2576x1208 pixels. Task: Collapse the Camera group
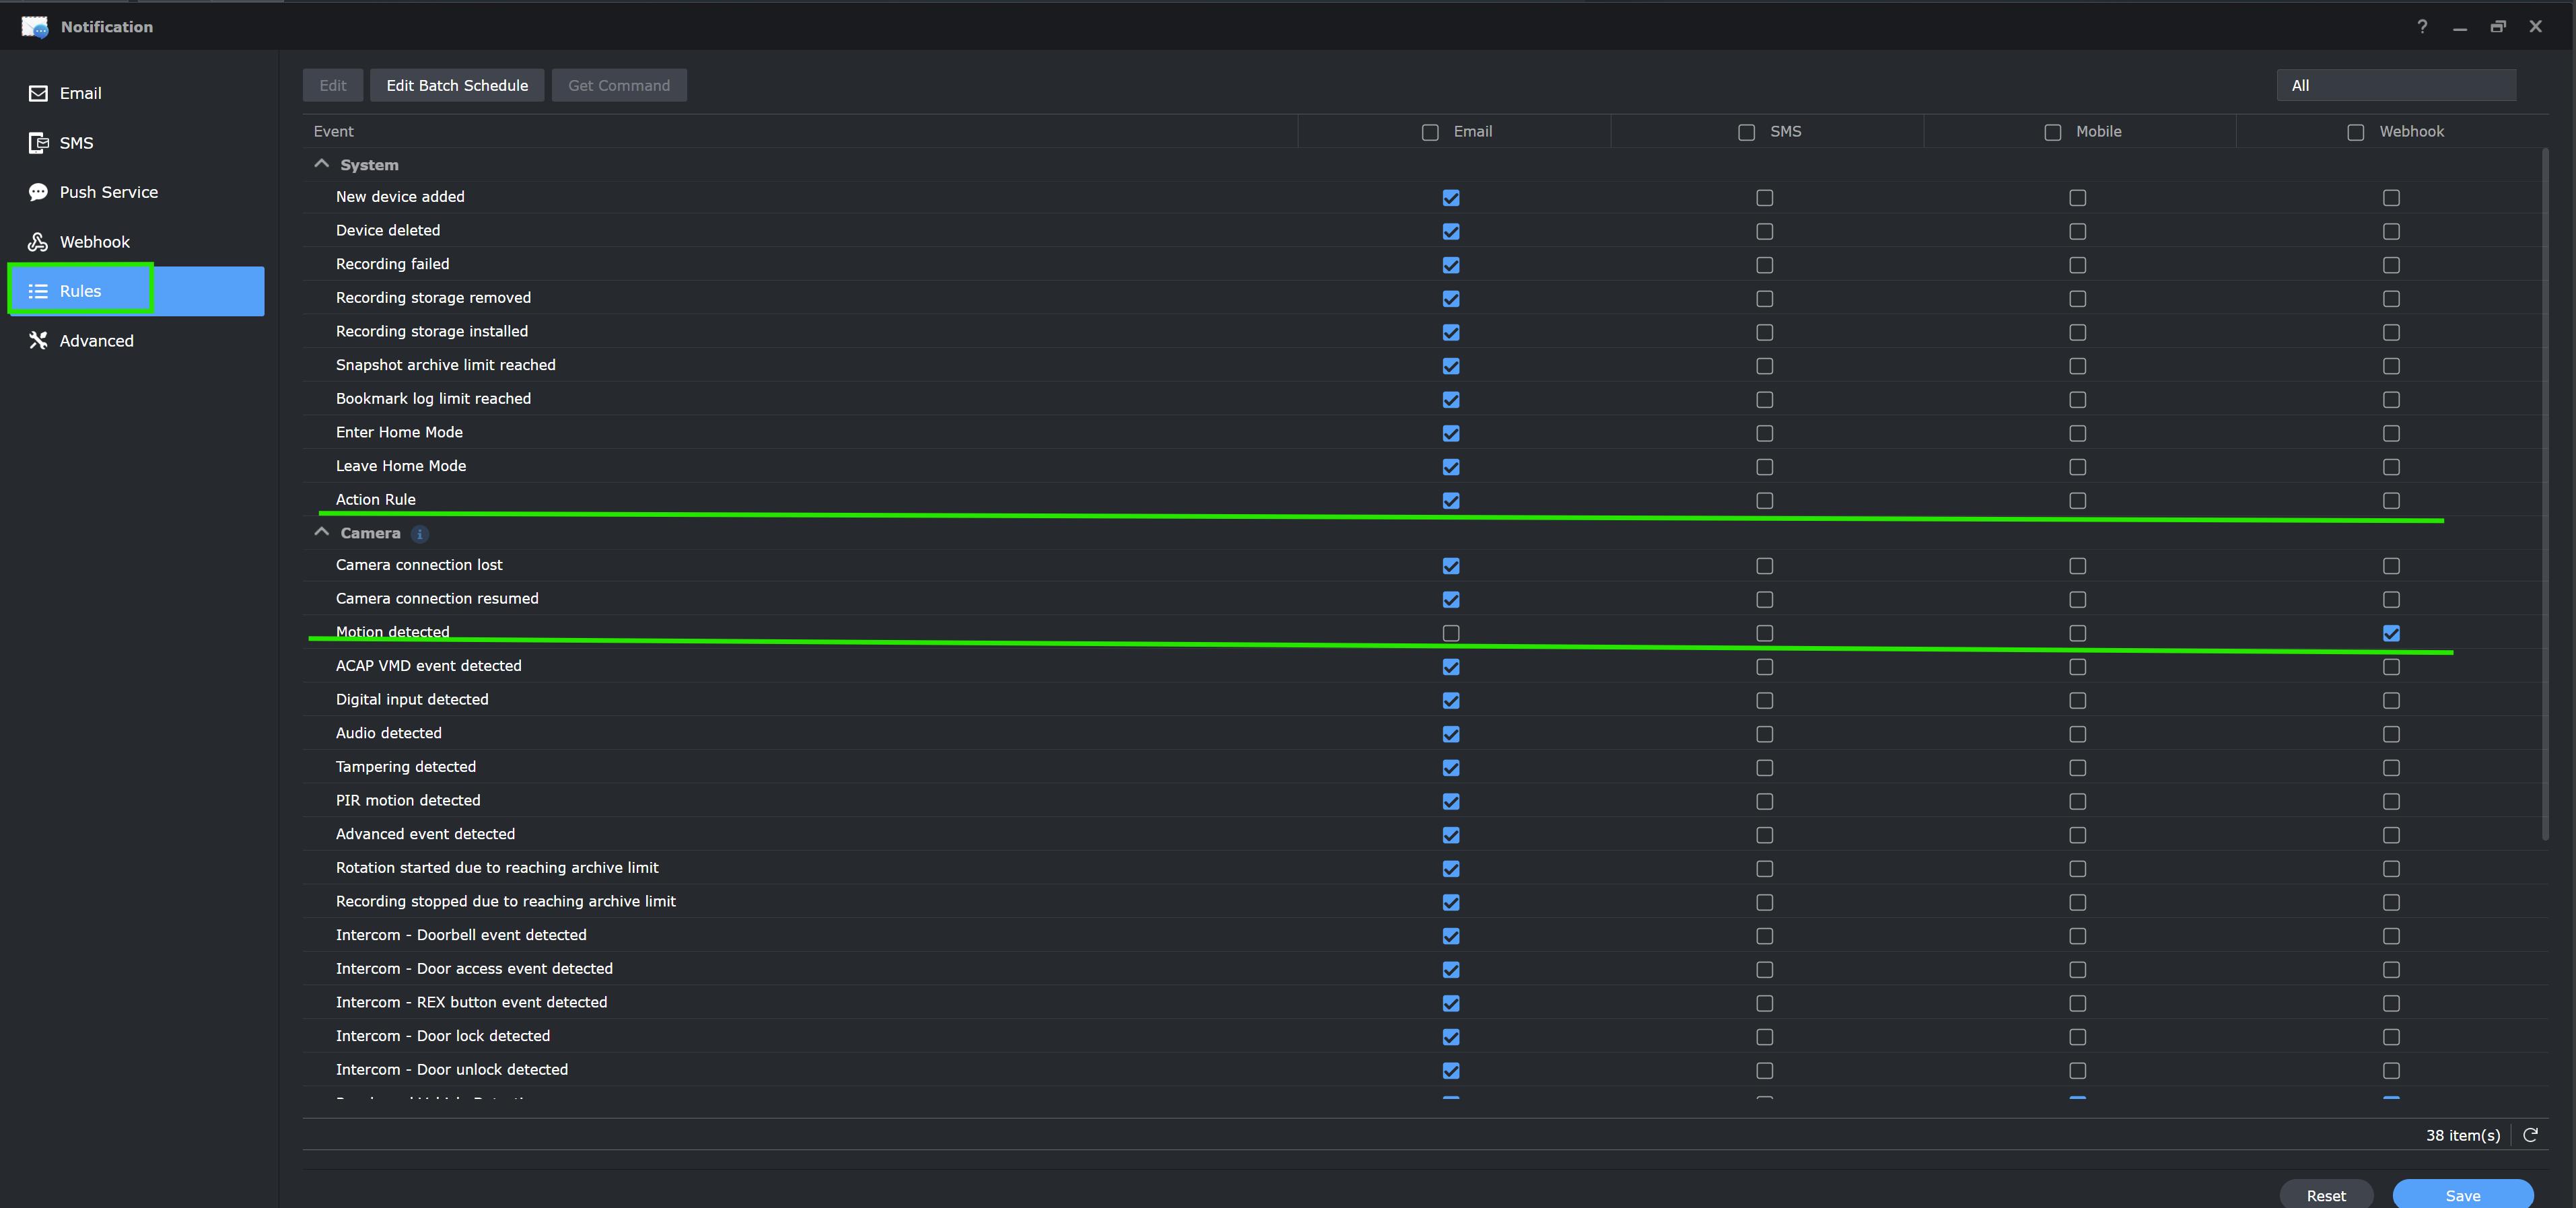[321, 532]
